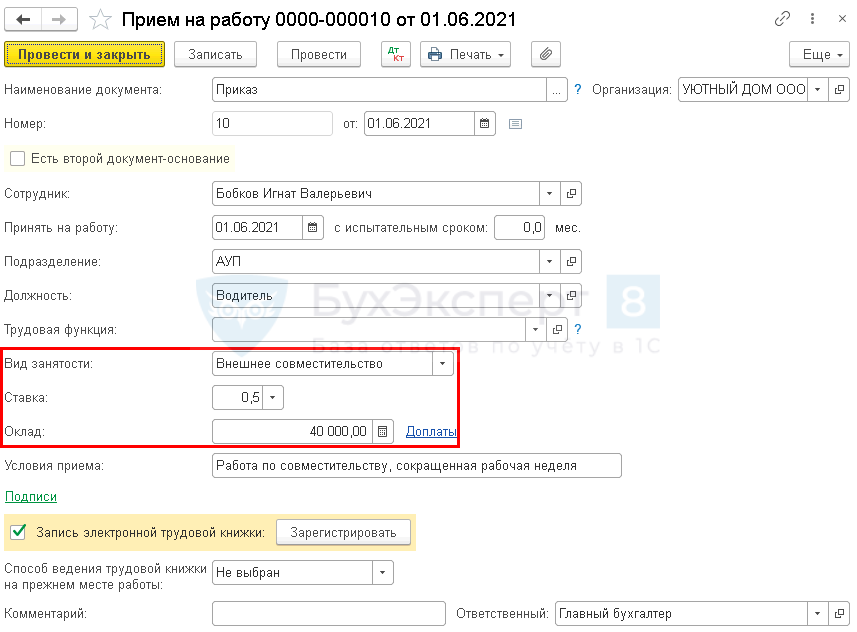Open the Еще menu
The image size is (857, 632).
tap(819, 54)
